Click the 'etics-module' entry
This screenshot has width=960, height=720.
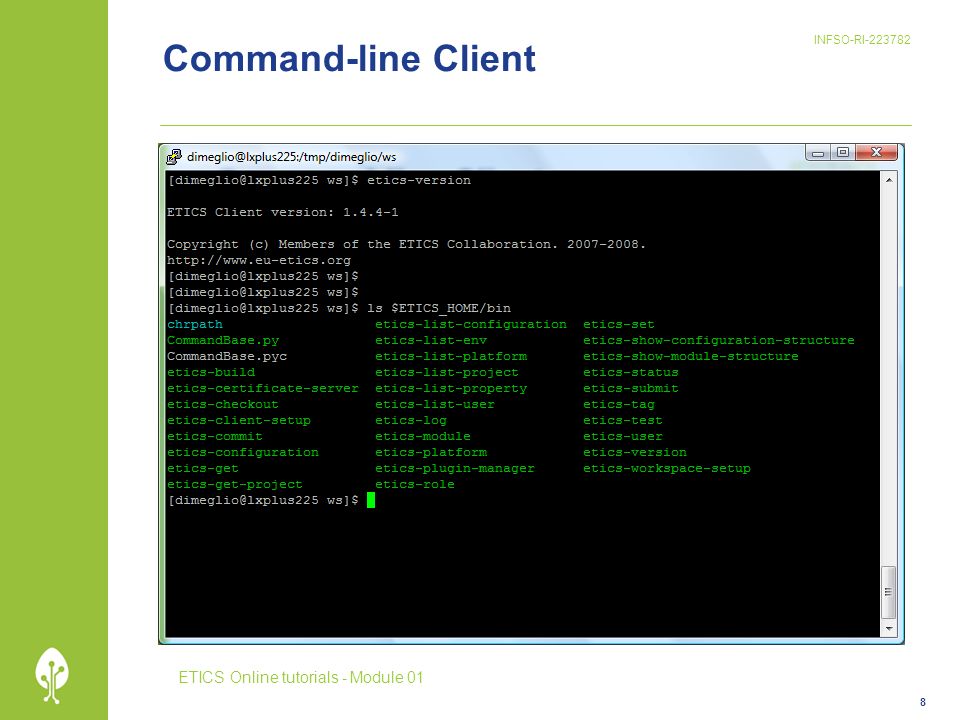click(423, 437)
